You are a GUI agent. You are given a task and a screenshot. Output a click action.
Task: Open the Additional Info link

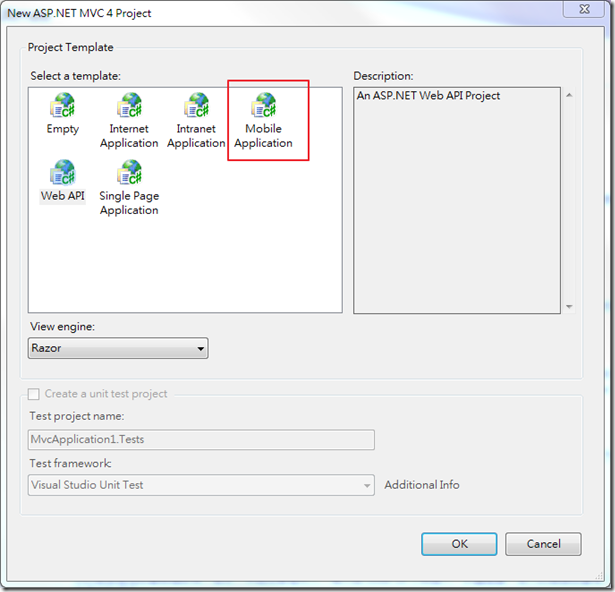coord(422,485)
